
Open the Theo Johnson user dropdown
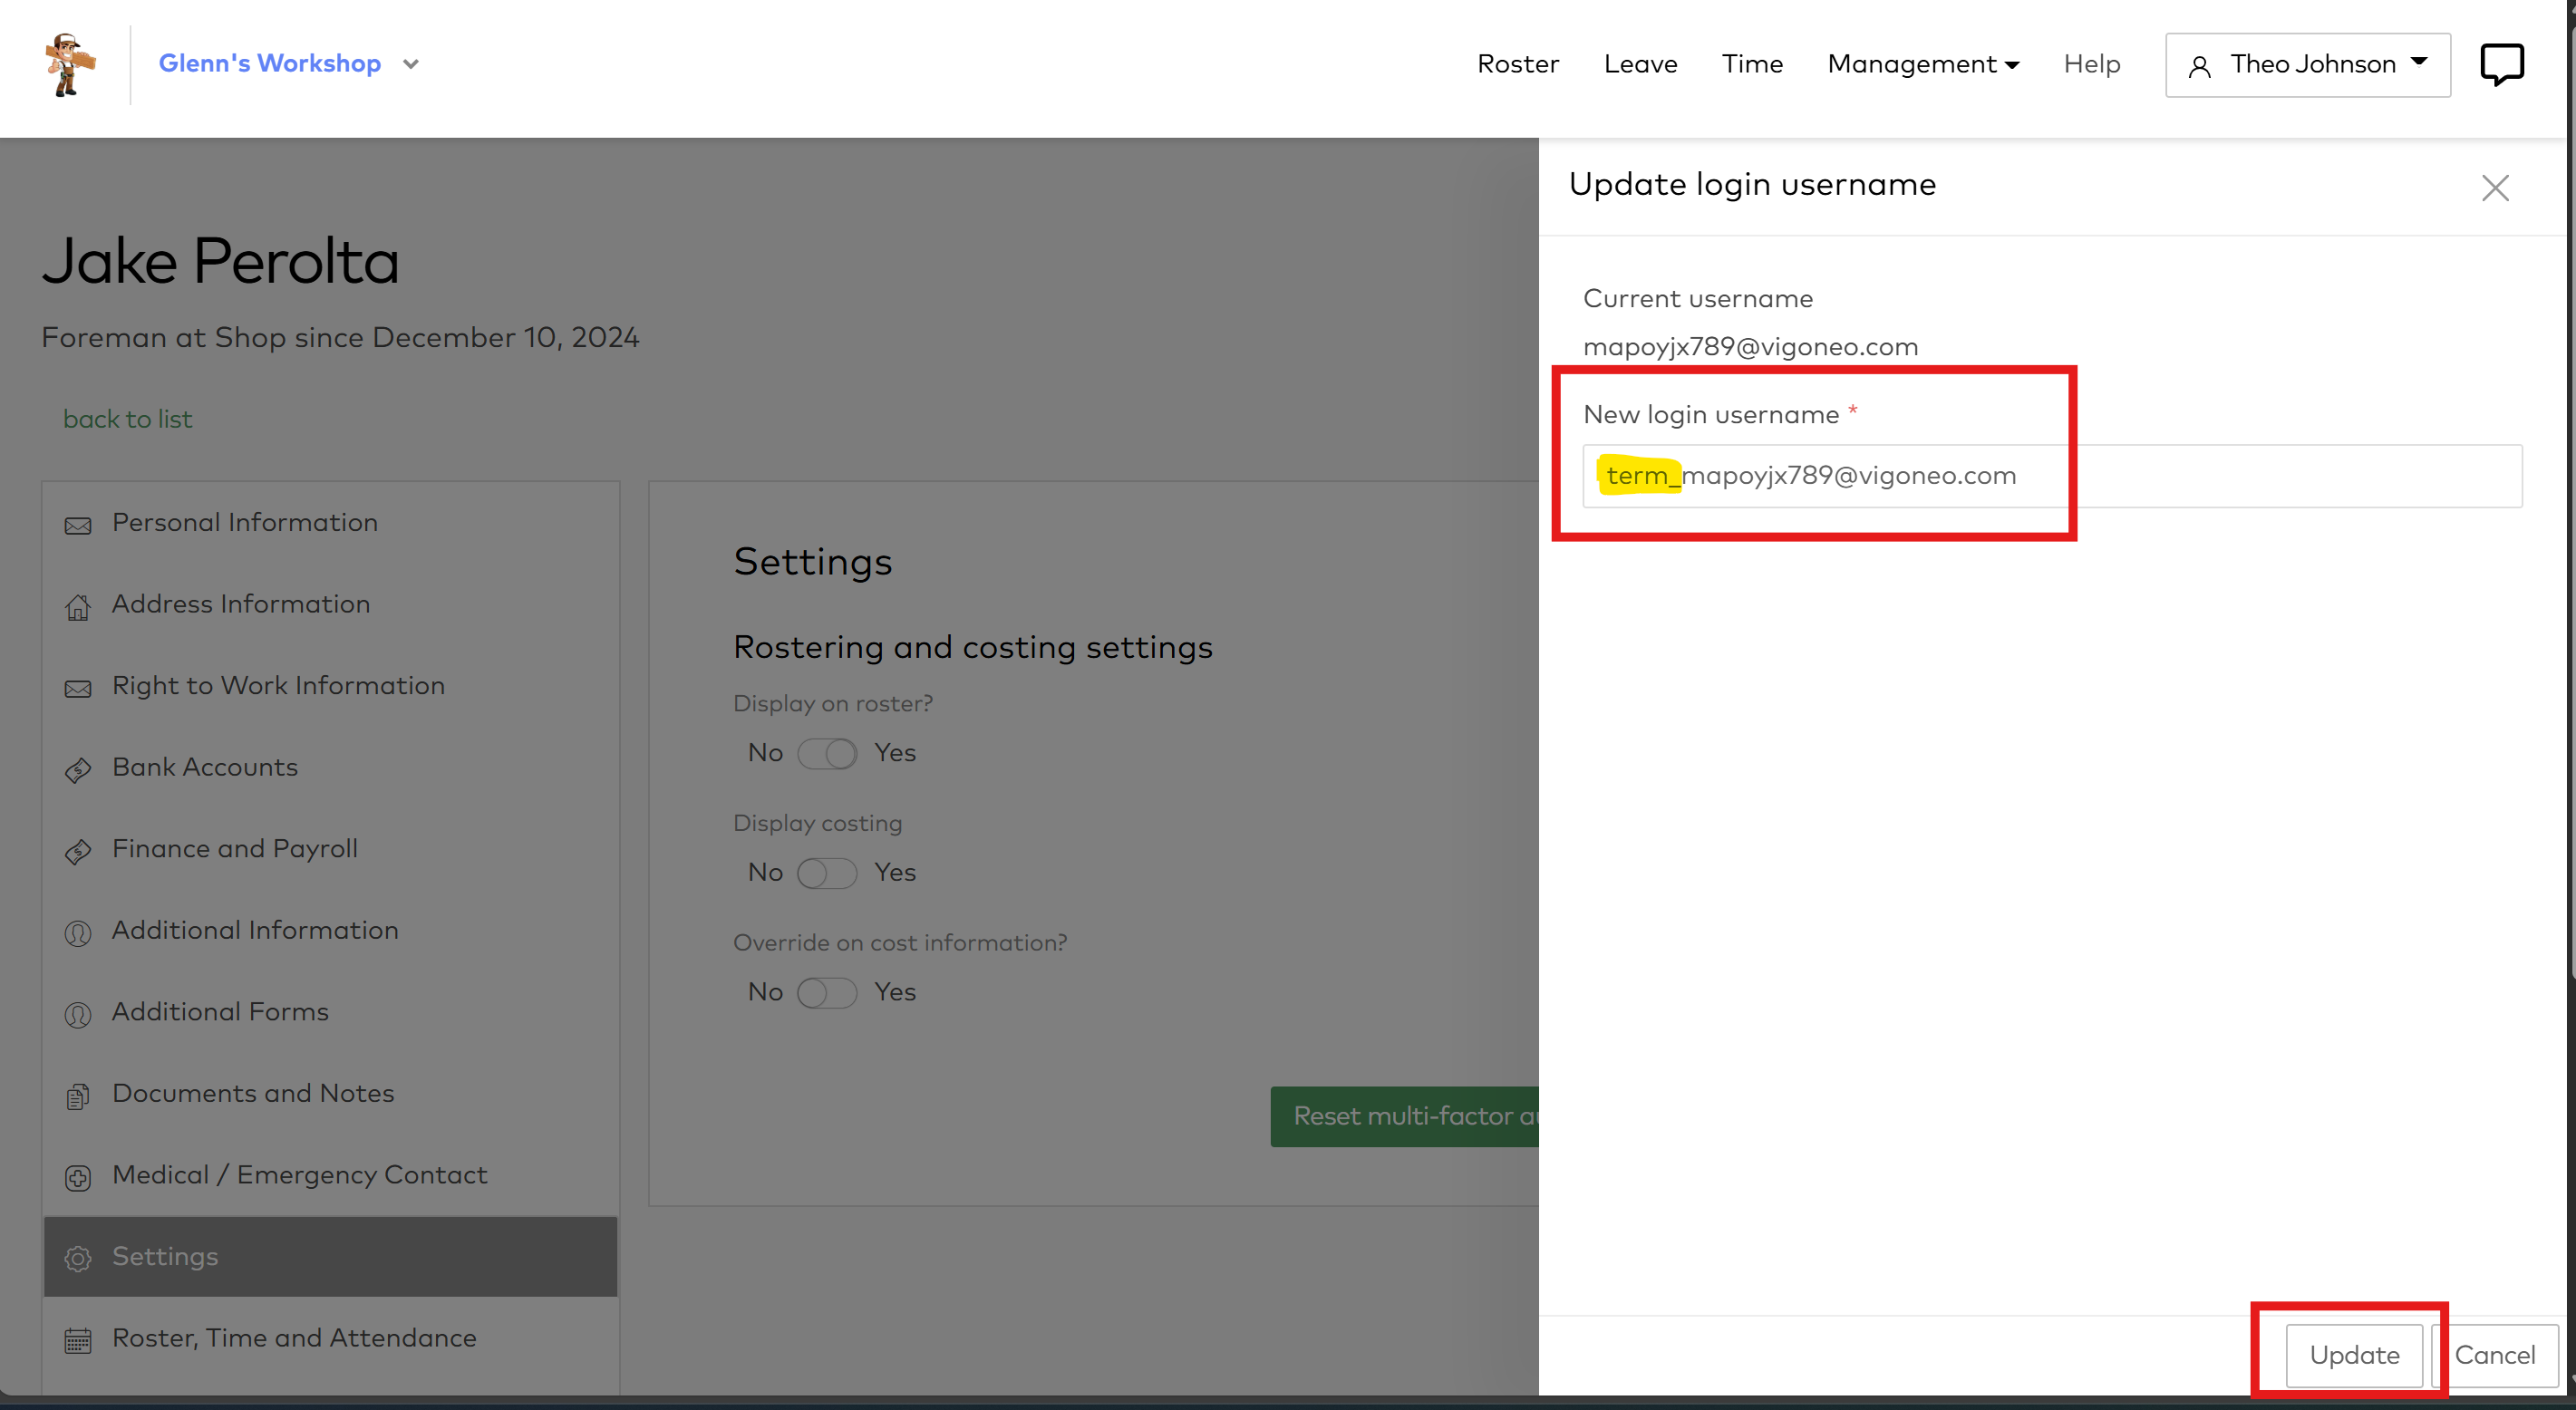pos(2308,65)
